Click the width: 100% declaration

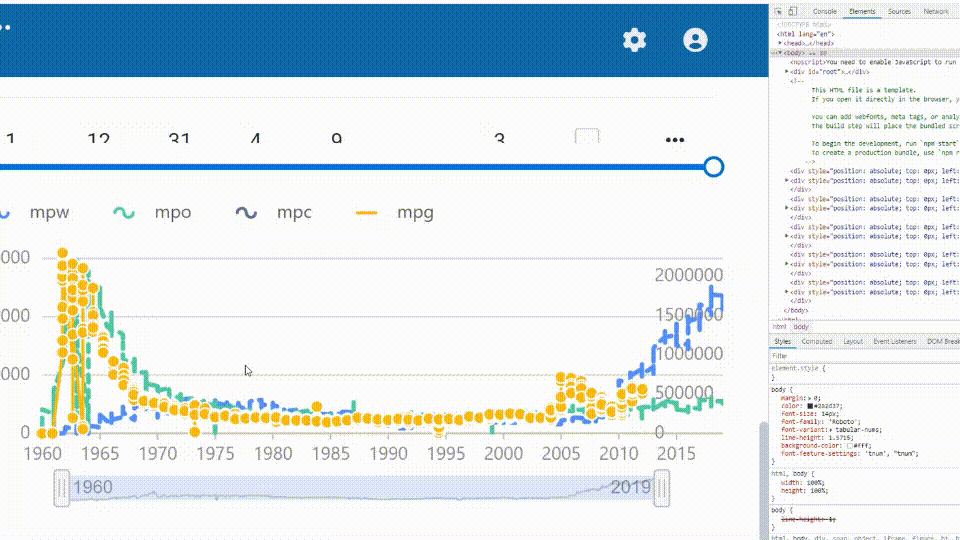point(803,482)
